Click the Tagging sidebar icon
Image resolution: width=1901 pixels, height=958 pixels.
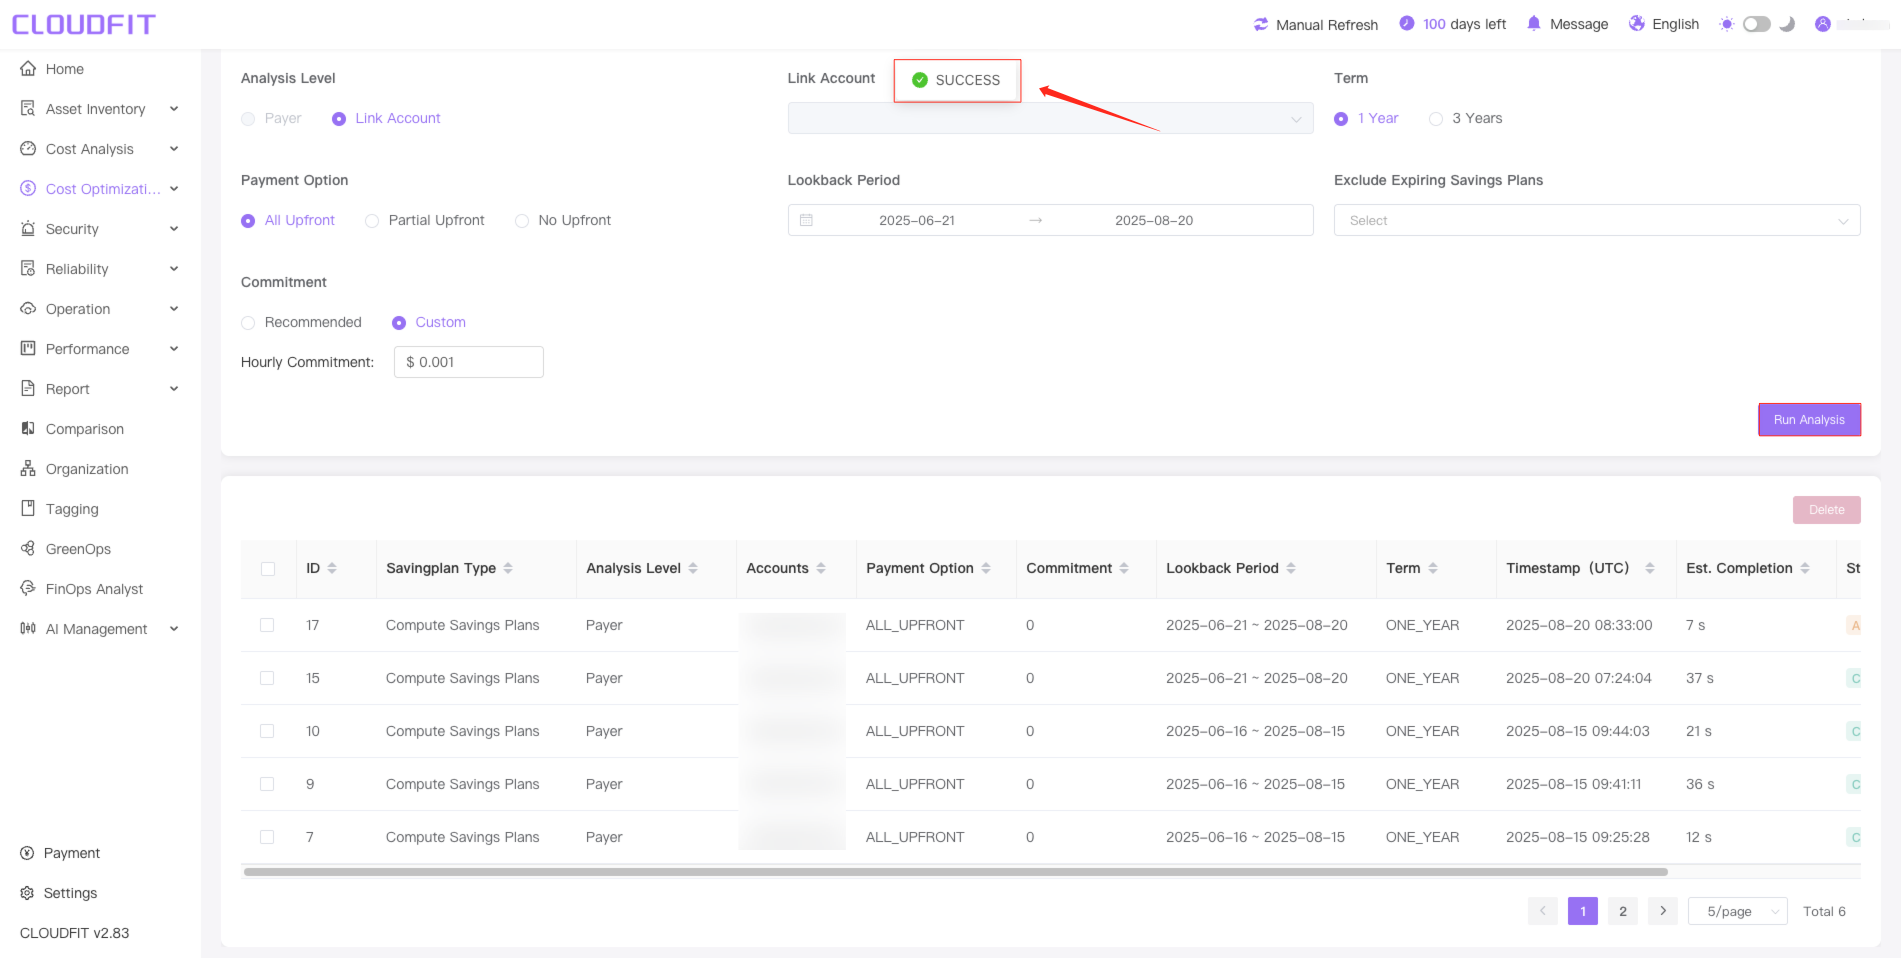click(x=28, y=509)
